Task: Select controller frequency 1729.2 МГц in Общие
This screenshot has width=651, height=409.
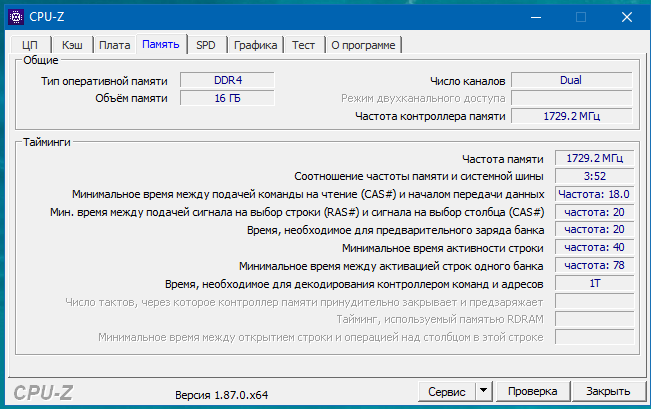Action: [x=571, y=116]
